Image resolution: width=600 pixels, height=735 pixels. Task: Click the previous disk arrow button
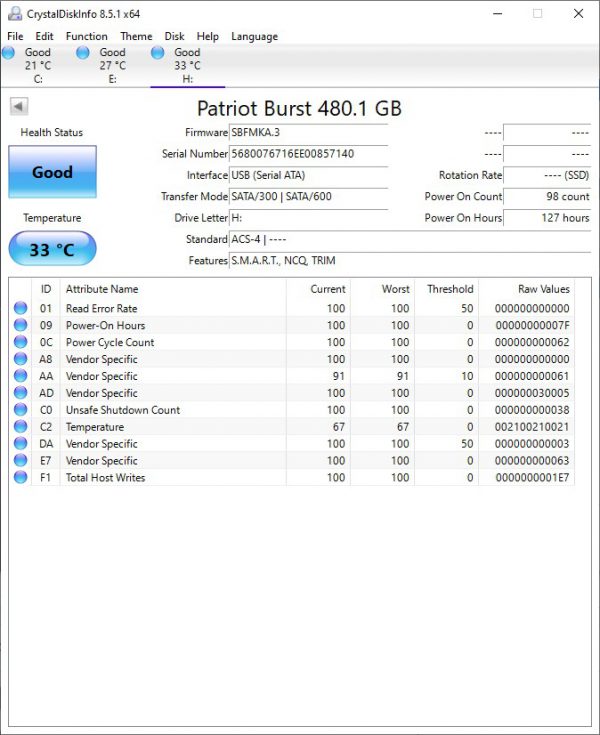tap(19, 107)
